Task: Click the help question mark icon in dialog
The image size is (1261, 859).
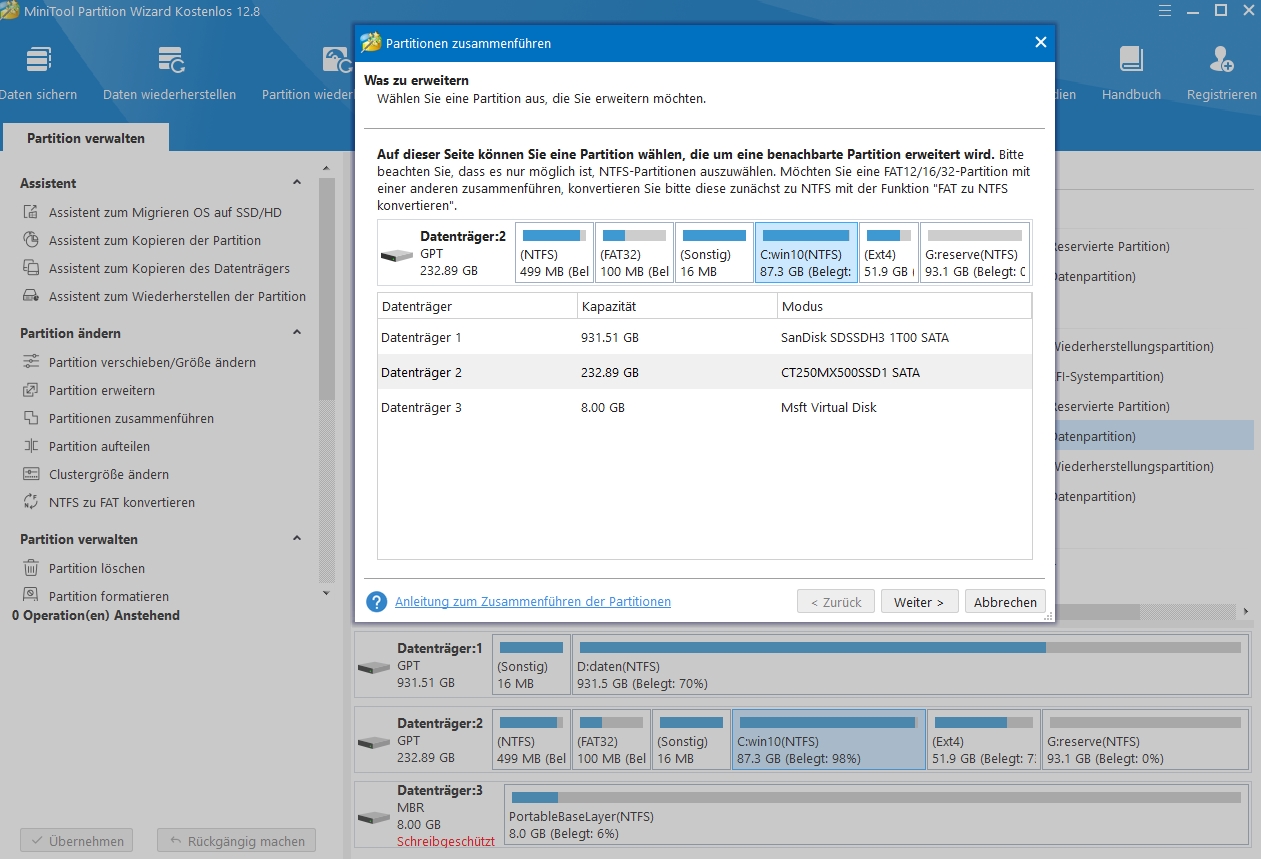Action: (x=377, y=602)
